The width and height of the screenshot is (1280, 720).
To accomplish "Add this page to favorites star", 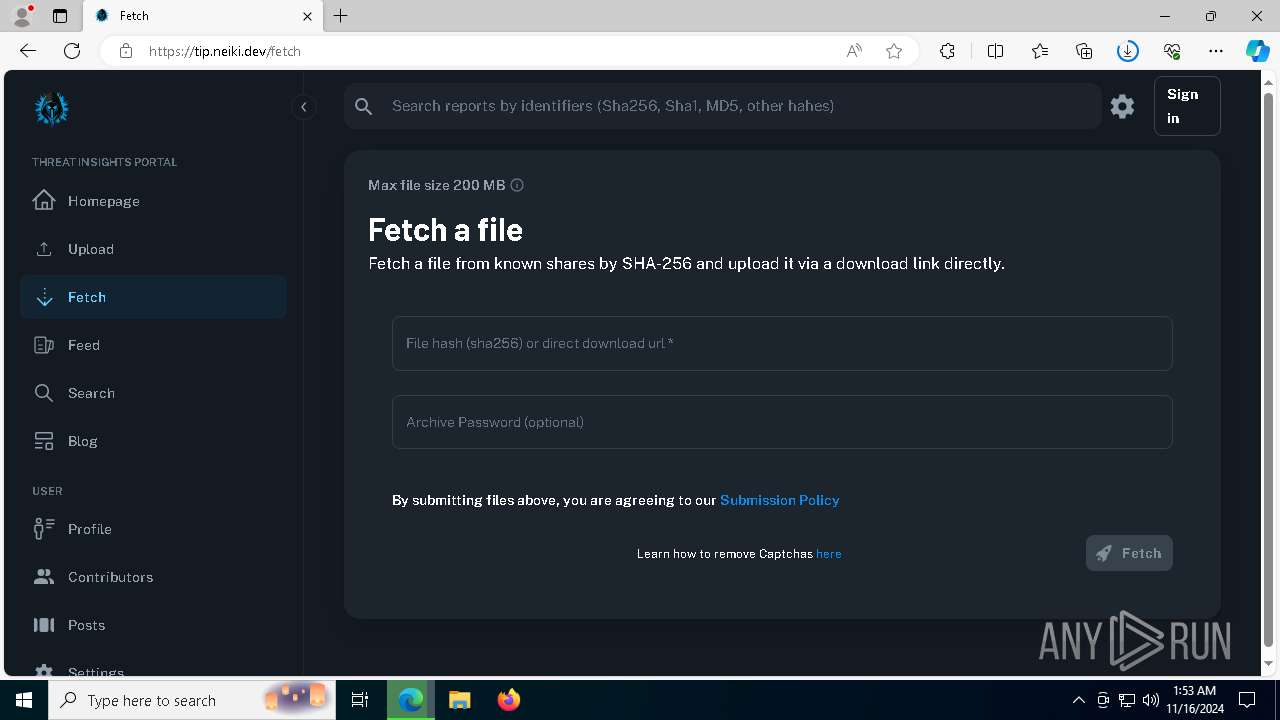I will tap(894, 51).
